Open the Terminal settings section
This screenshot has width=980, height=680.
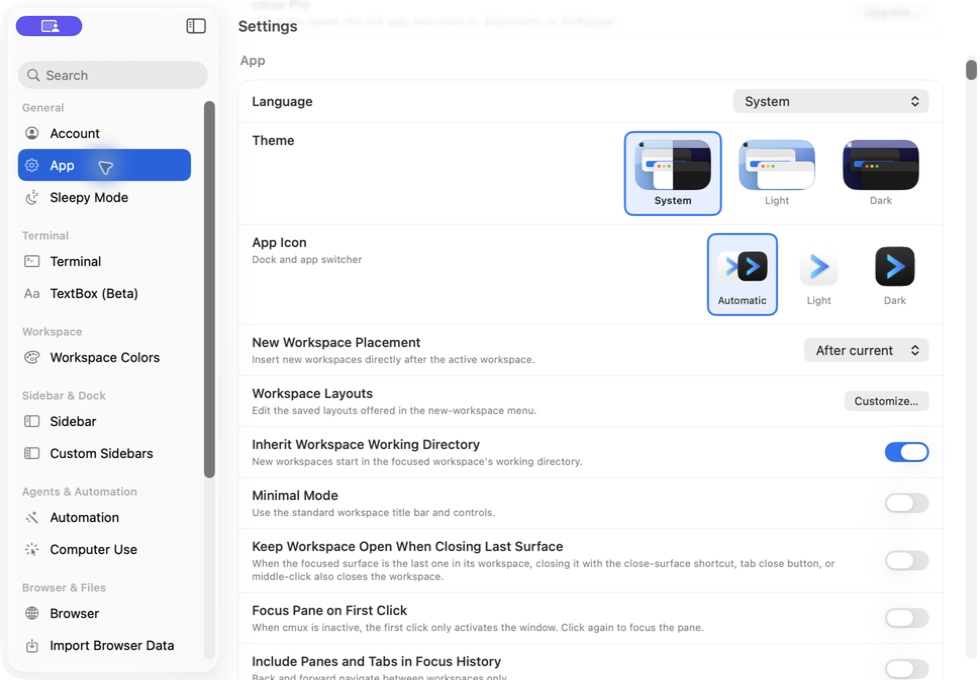point(104,261)
